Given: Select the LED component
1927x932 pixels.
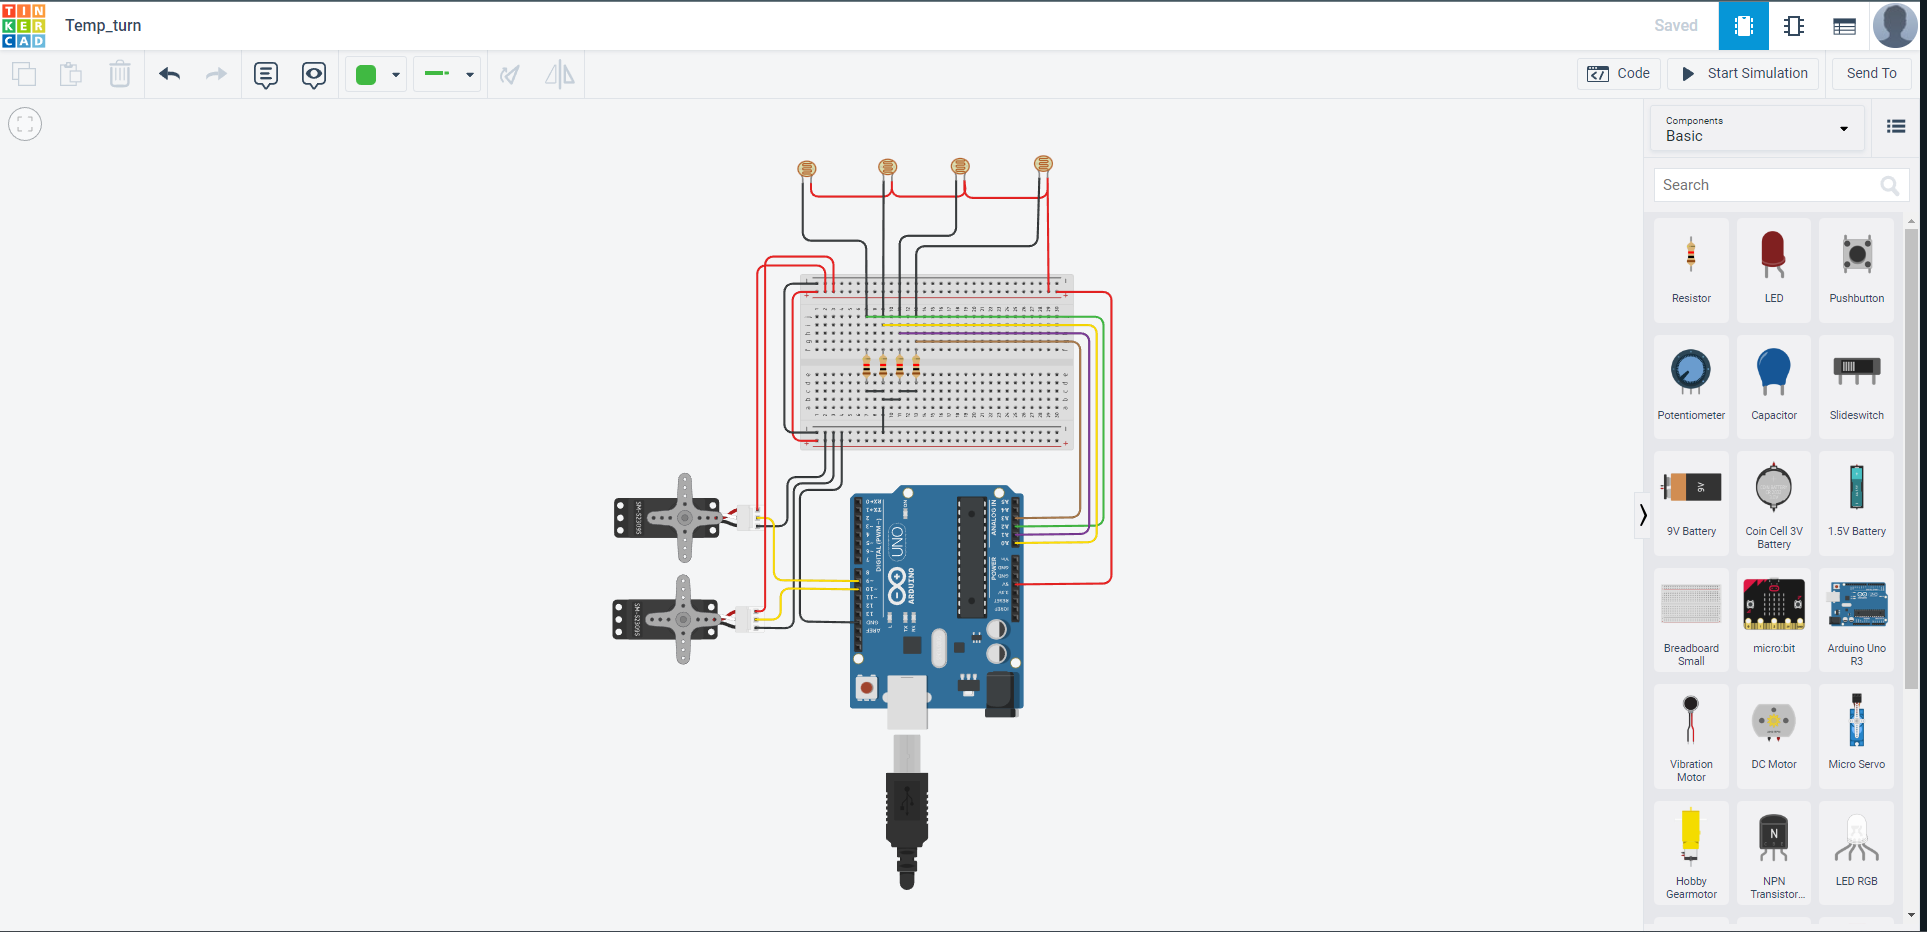Looking at the screenshot, I should tap(1774, 270).
